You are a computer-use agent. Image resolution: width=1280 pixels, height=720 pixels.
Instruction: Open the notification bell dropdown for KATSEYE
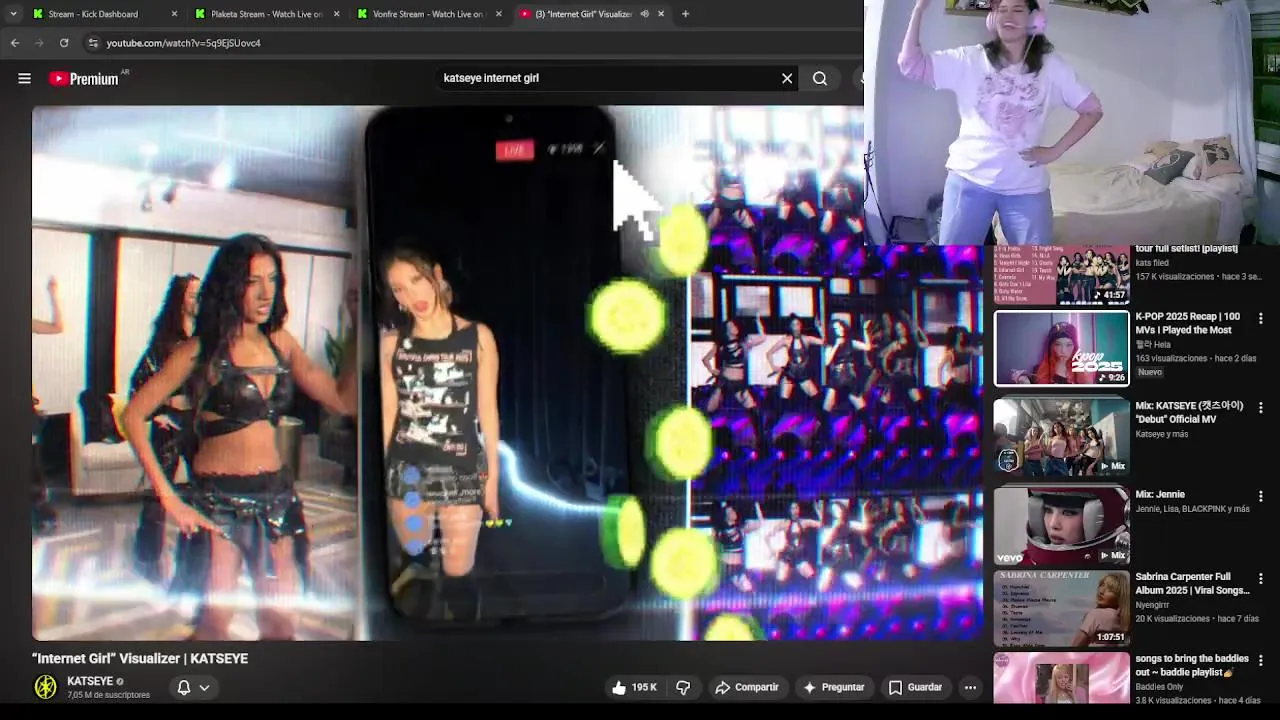[193, 687]
